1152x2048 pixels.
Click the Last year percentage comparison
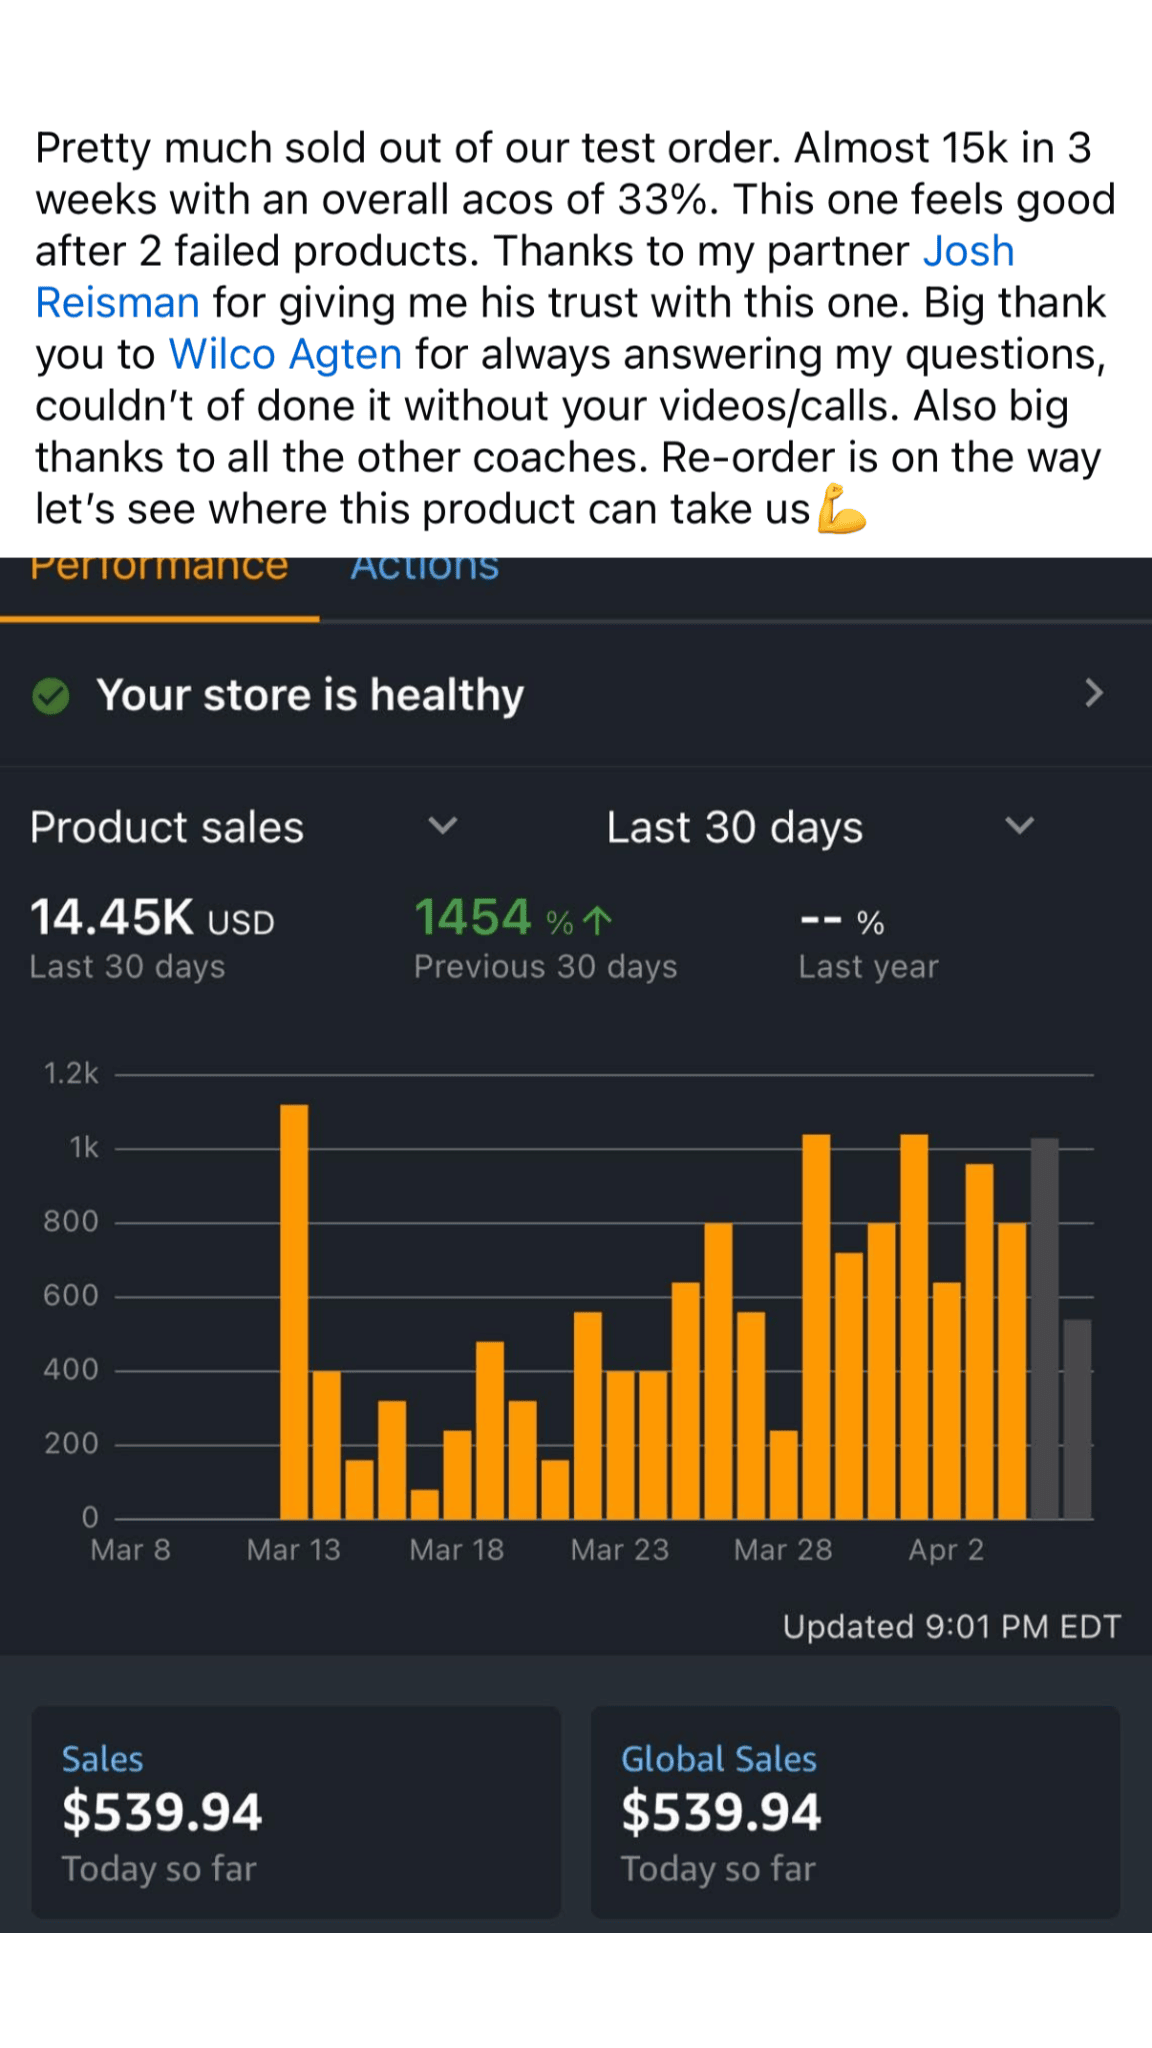(x=842, y=921)
